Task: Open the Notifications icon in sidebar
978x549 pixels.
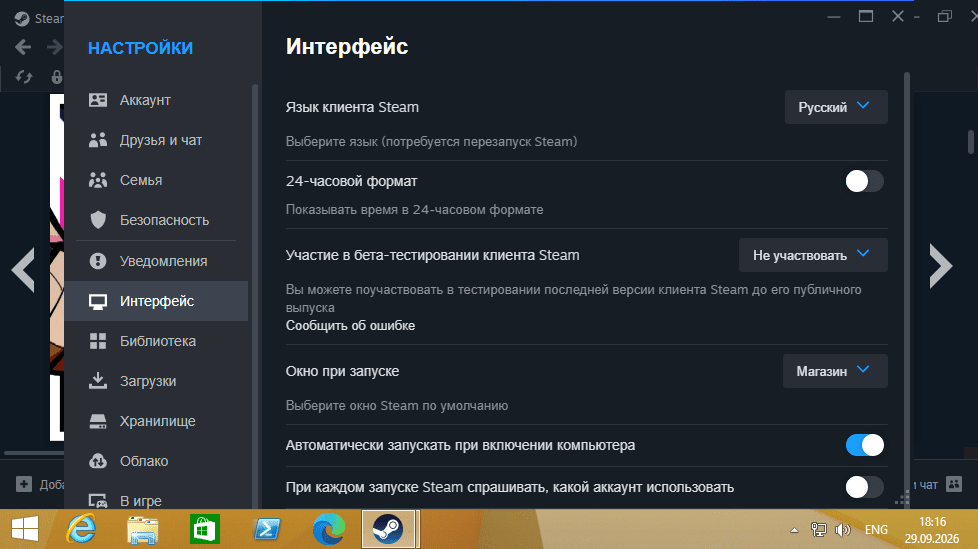Action: 98,261
